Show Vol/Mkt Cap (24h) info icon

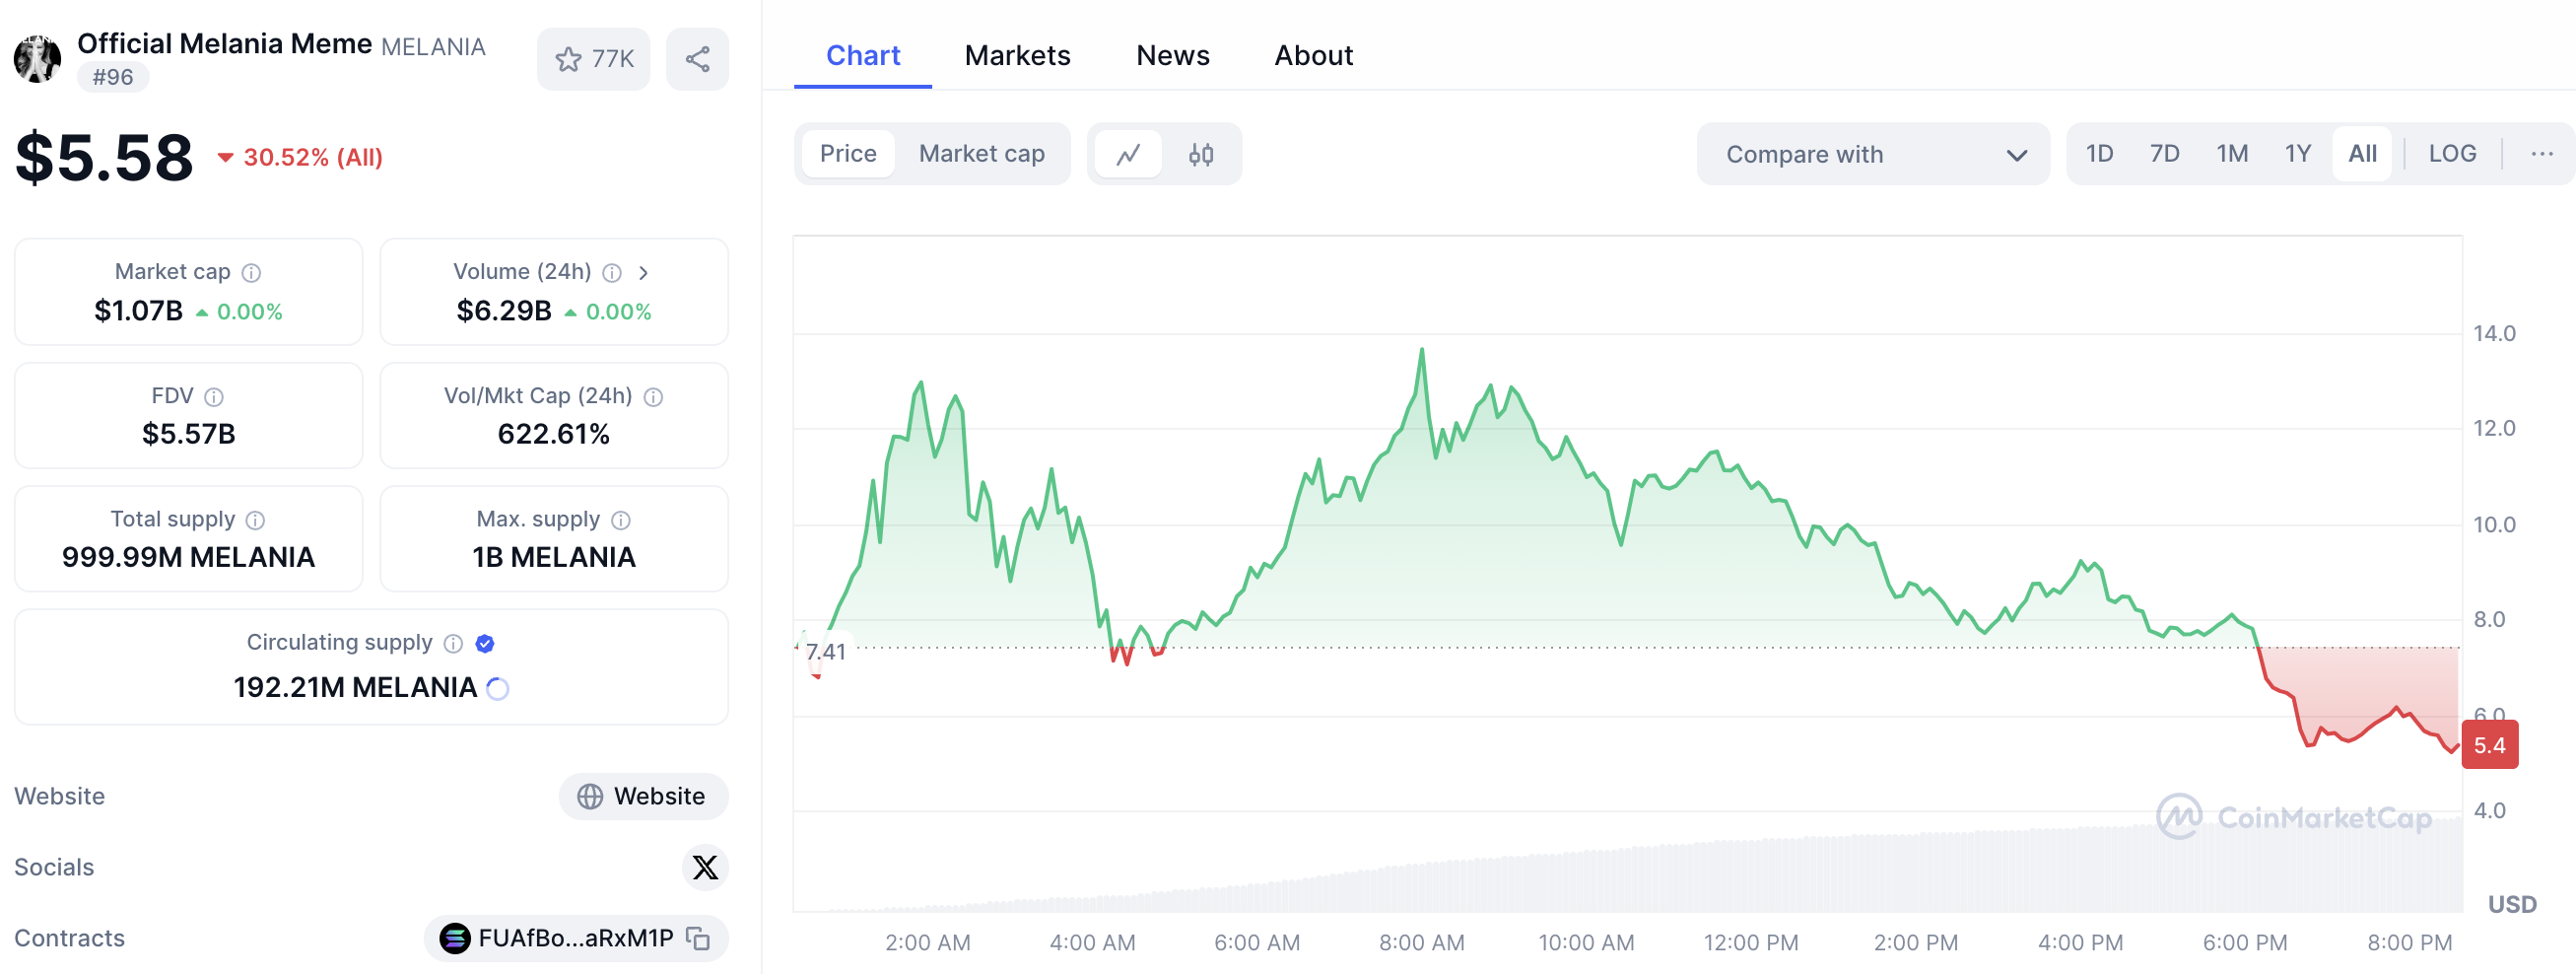coord(654,397)
